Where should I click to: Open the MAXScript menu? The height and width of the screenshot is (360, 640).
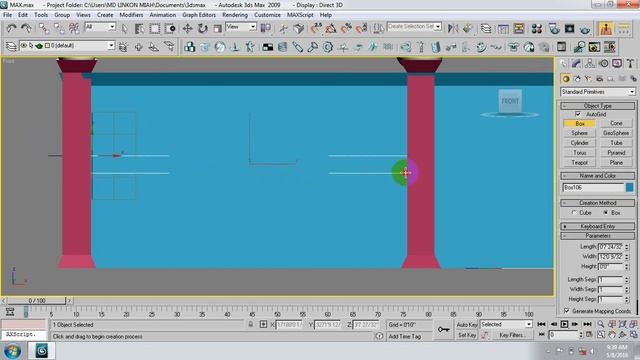300,15
